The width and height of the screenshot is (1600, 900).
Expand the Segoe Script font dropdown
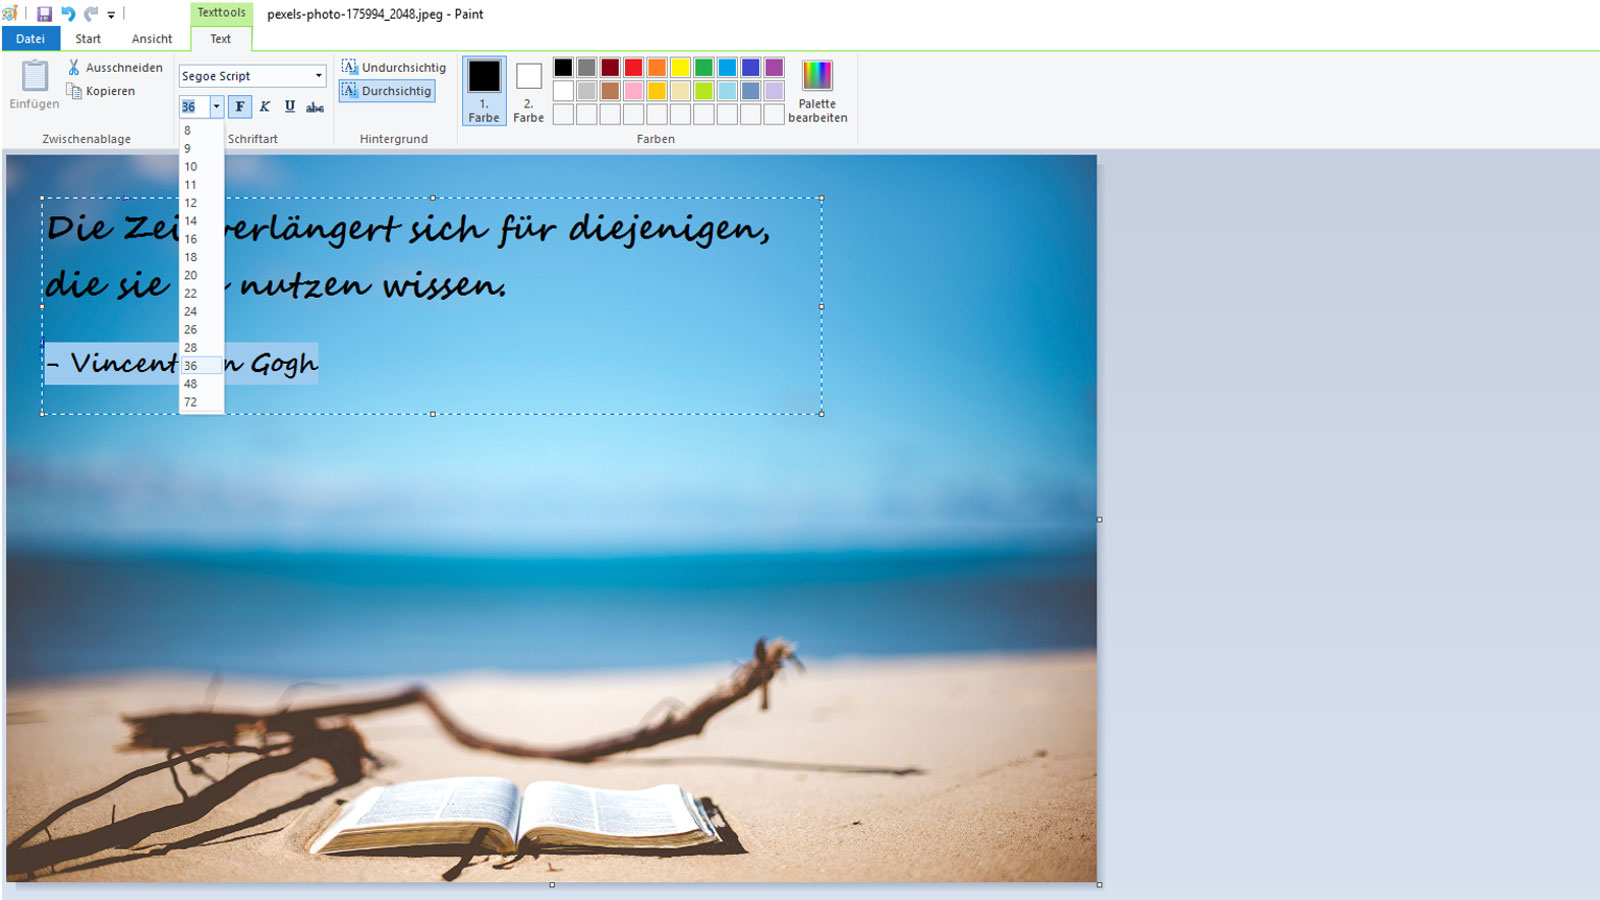(x=319, y=76)
